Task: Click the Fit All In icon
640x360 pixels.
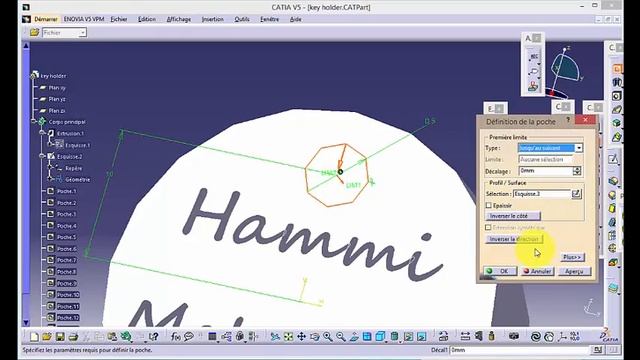Action: [x=288, y=337]
